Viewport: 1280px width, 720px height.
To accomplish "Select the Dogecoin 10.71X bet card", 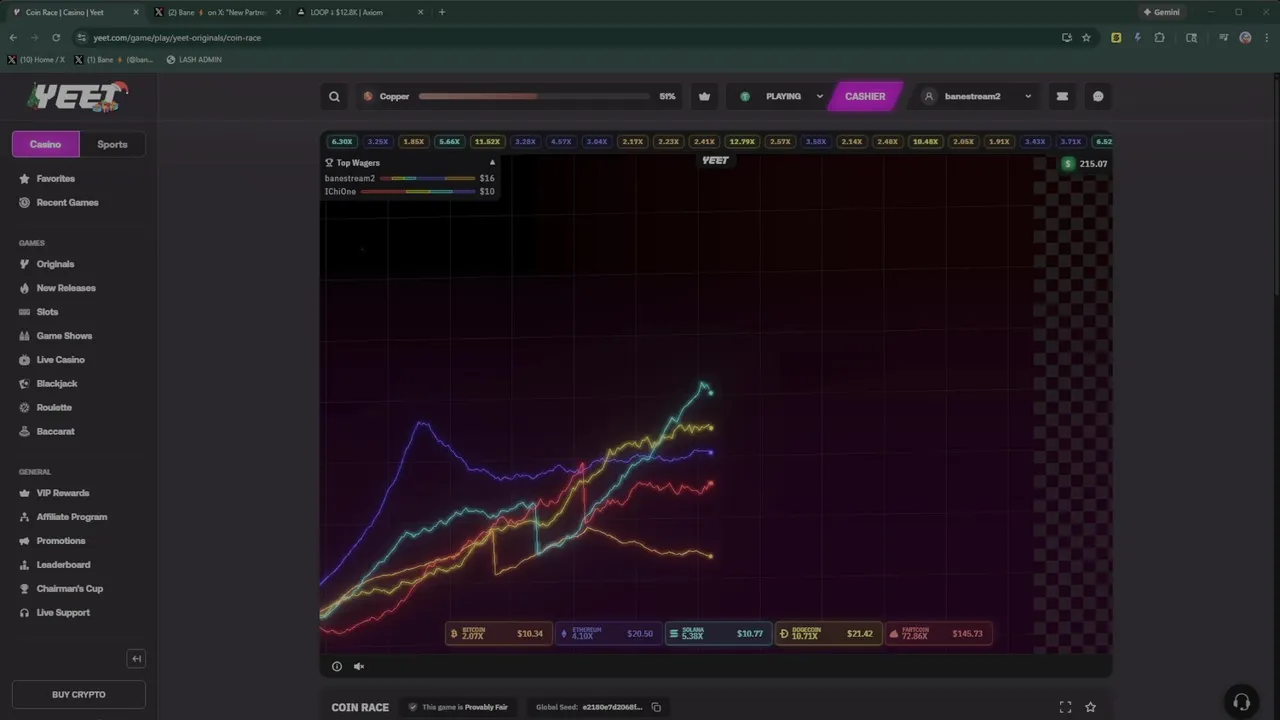I will (x=828, y=634).
